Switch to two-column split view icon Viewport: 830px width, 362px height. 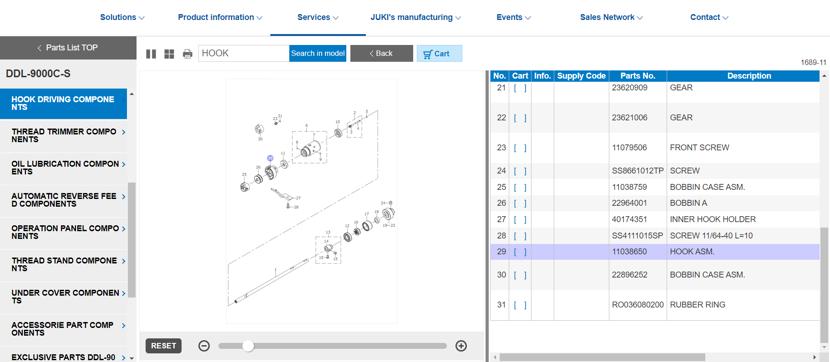pyautogui.click(x=151, y=53)
